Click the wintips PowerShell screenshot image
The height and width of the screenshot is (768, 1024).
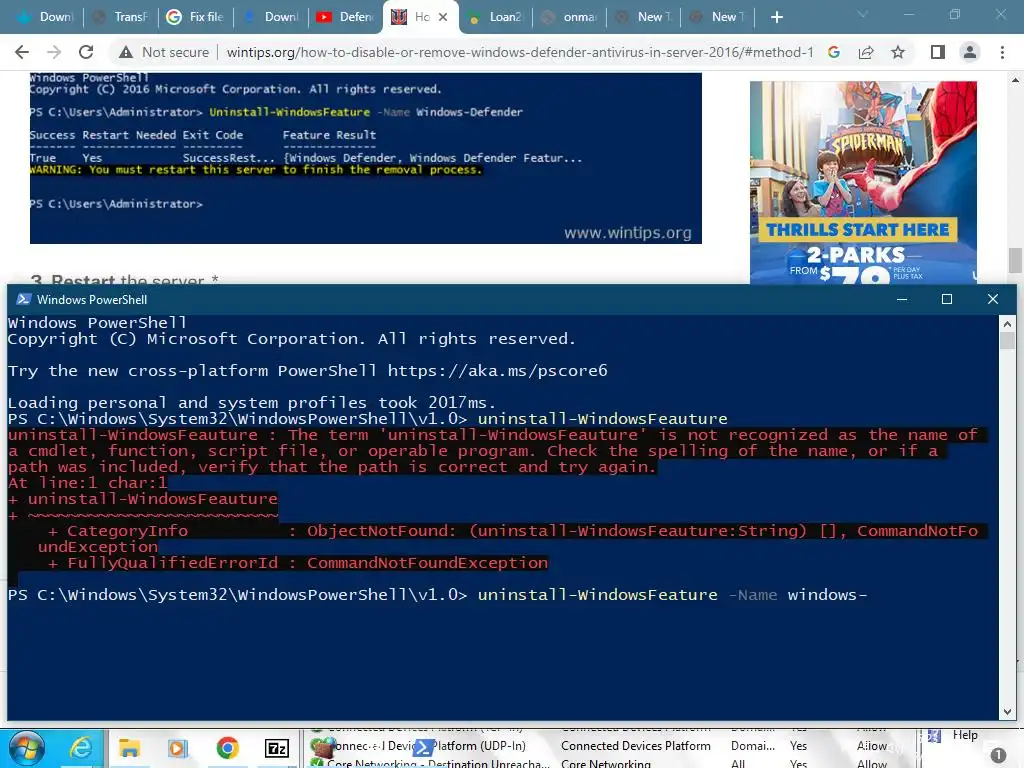[x=366, y=158]
